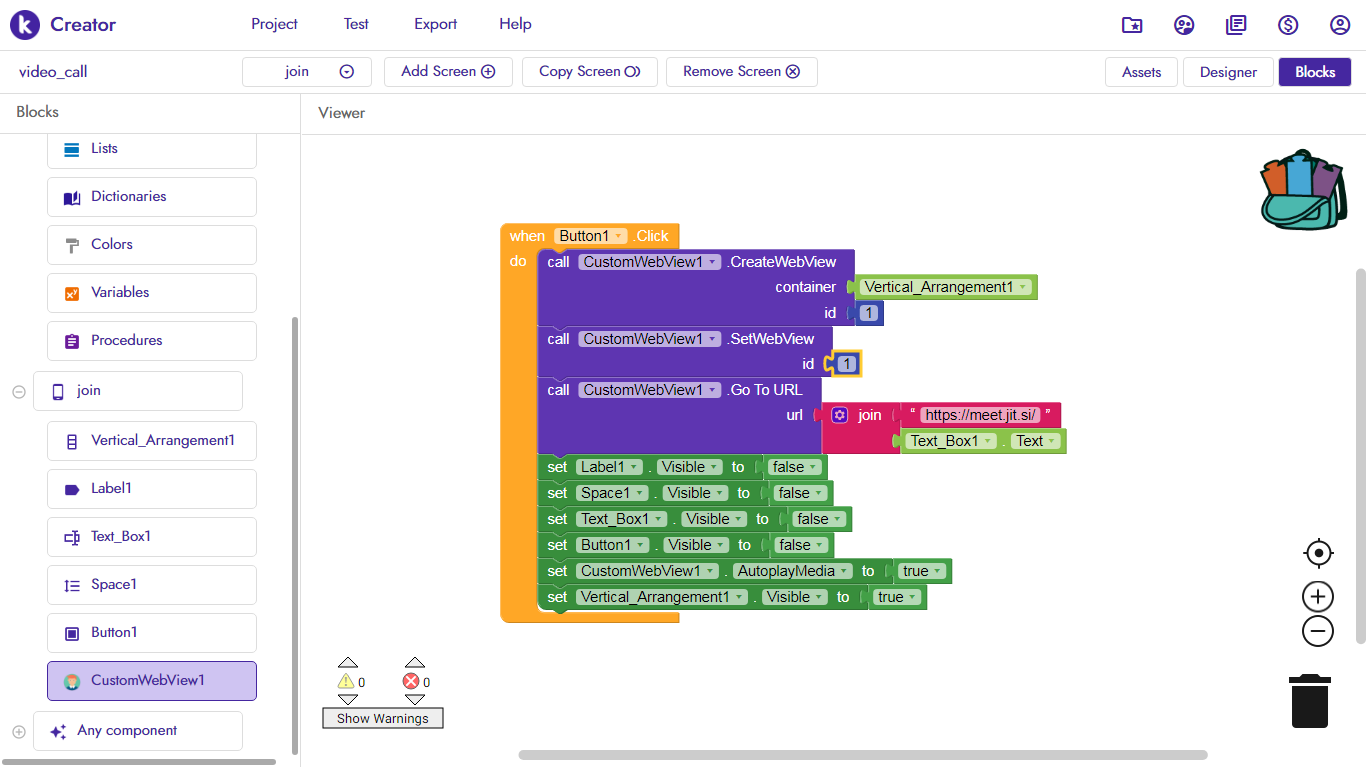Image resolution: width=1366 pixels, height=768 pixels.
Task: Center the workspace with the crosshair icon
Action: coord(1318,553)
